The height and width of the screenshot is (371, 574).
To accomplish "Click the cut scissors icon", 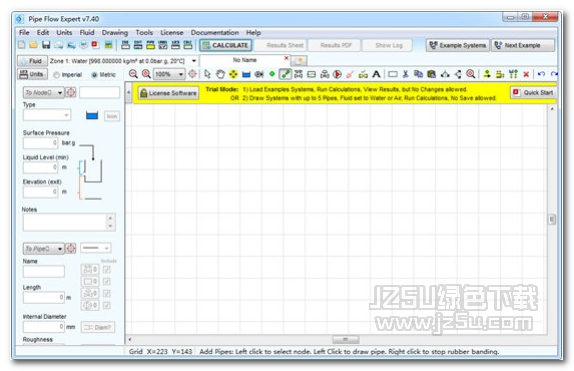I will 405,74.
